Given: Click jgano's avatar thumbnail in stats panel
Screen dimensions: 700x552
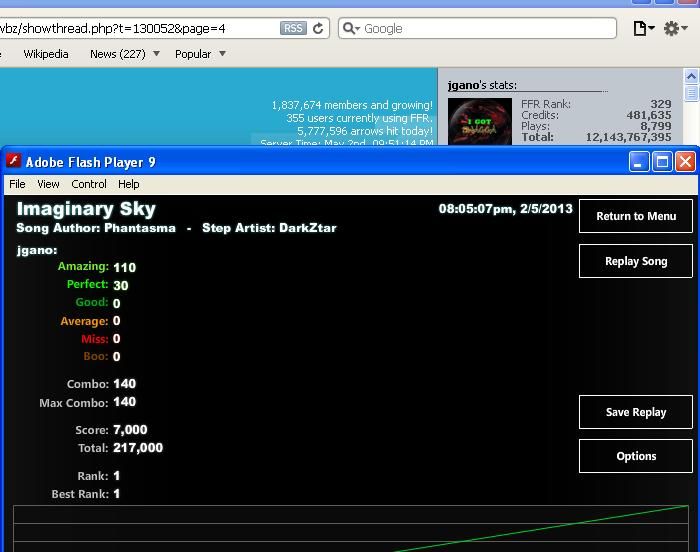Looking at the screenshot, I should point(479,122).
